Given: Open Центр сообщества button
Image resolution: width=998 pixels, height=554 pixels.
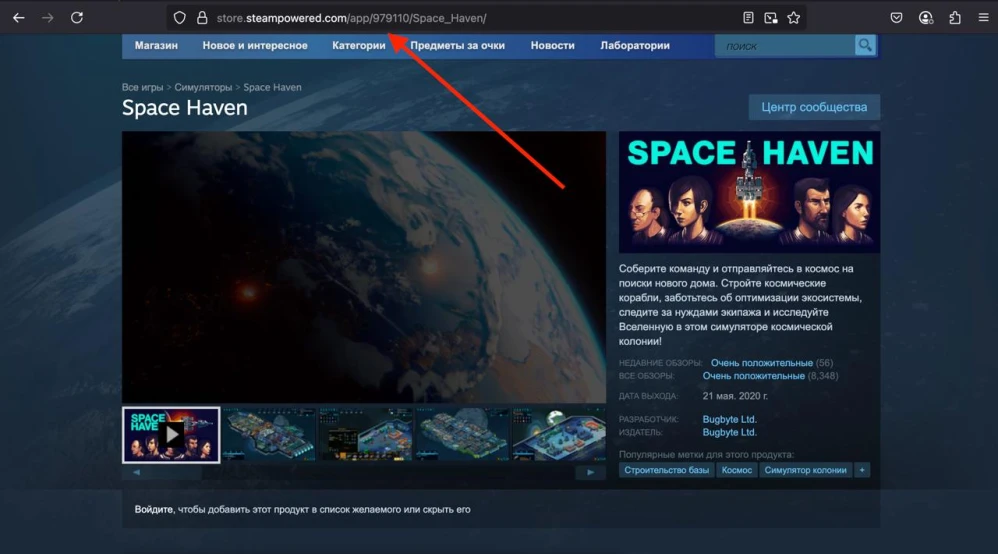Looking at the screenshot, I should coord(814,107).
